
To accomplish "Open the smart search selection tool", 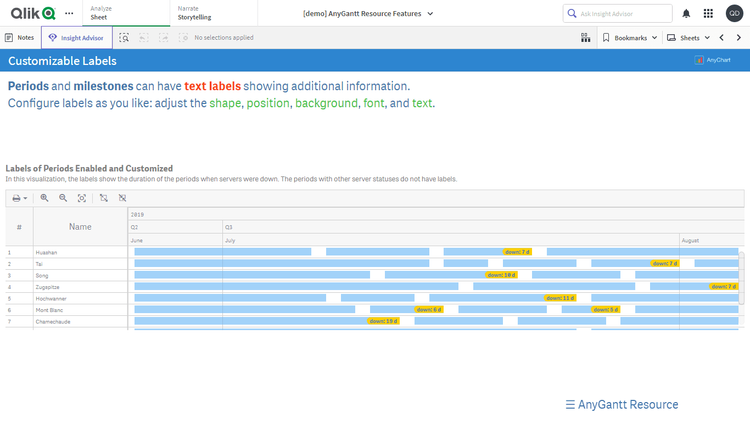I will click(x=124, y=37).
